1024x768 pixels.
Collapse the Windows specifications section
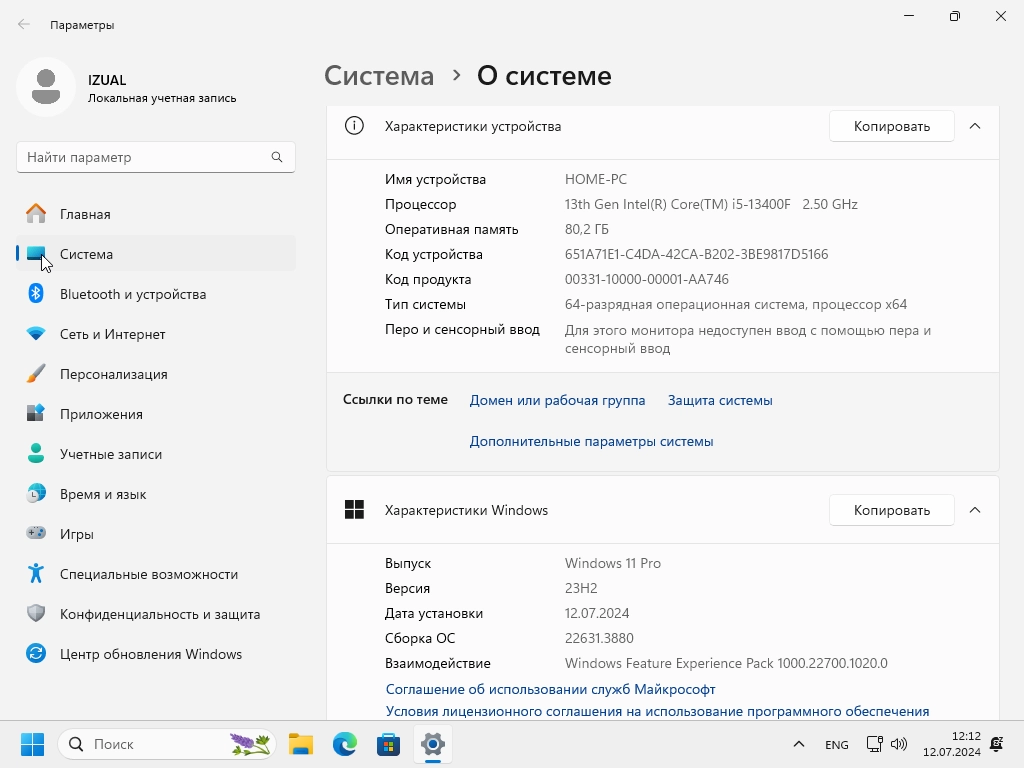coord(975,510)
